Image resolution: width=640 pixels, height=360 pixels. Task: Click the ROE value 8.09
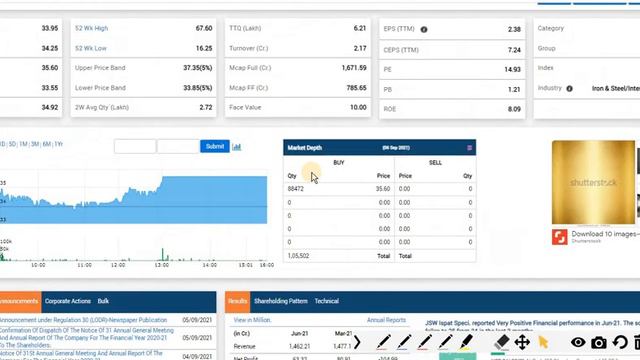coord(514,109)
